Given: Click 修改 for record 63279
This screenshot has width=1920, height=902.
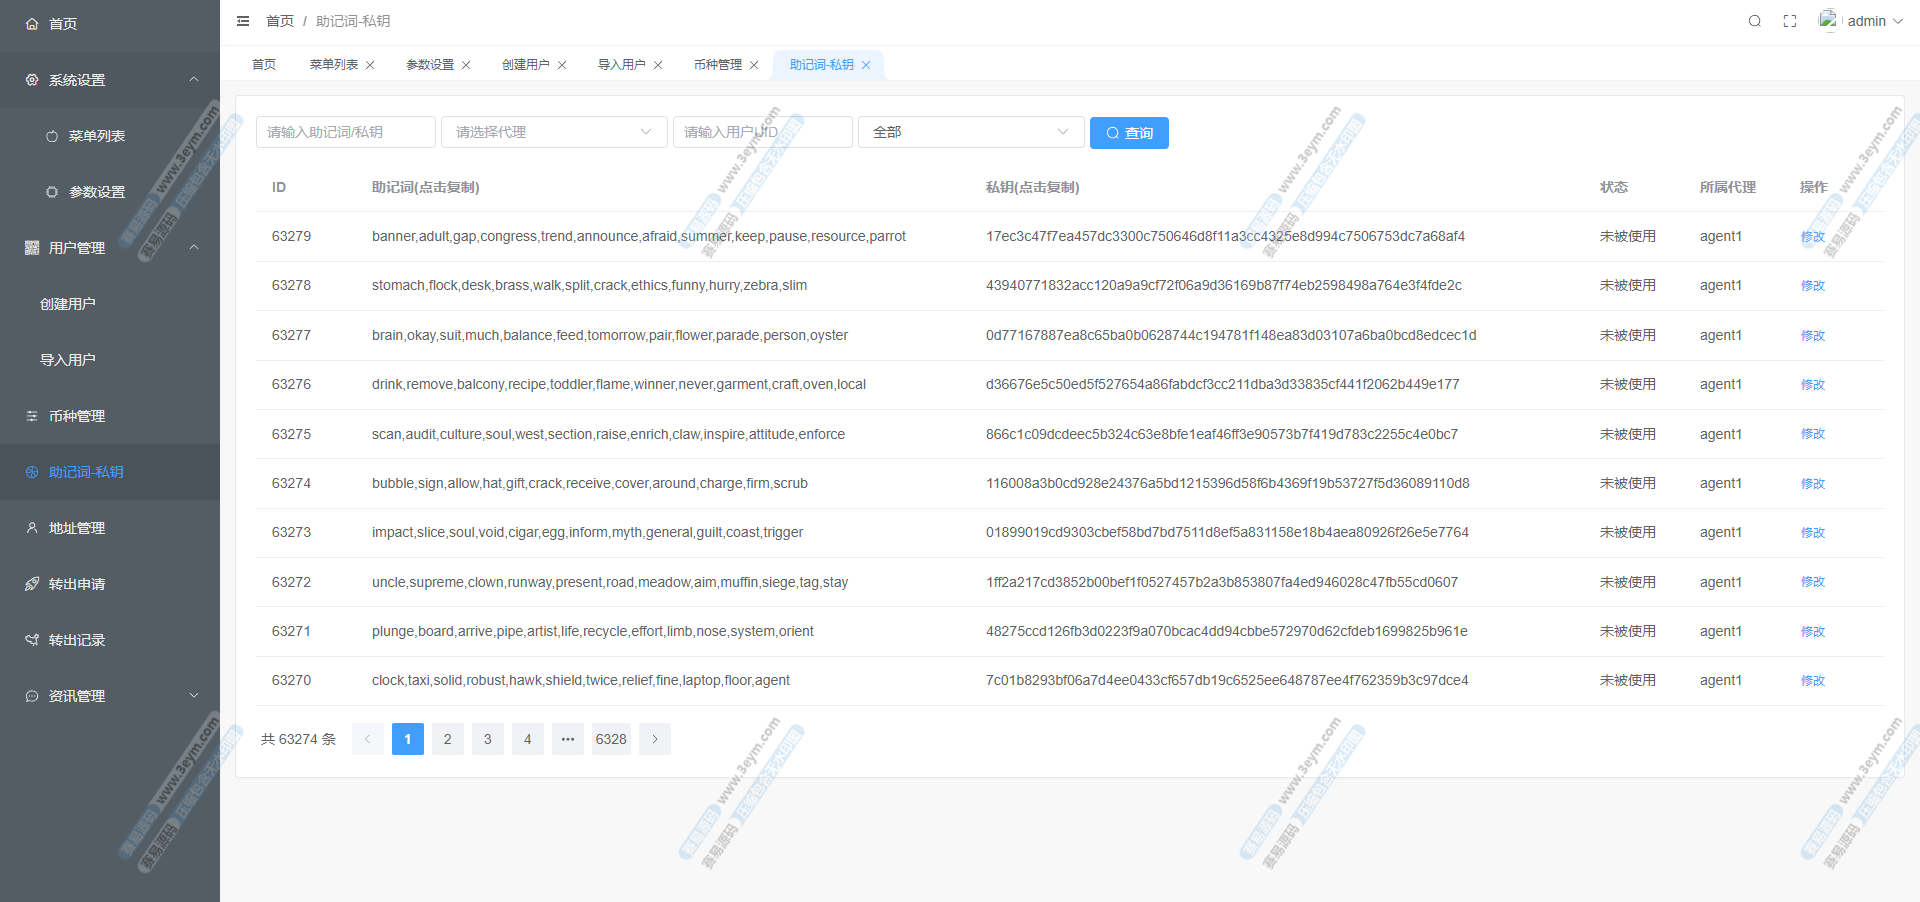Looking at the screenshot, I should (1812, 237).
